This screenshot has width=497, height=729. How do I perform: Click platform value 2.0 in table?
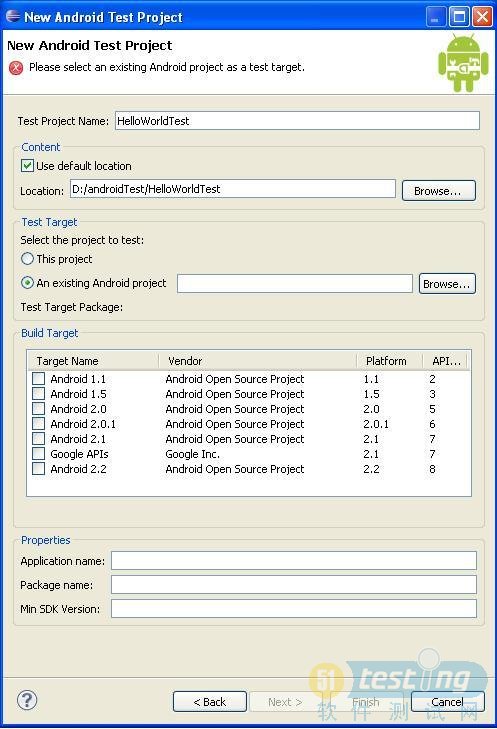(x=371, y=409)
